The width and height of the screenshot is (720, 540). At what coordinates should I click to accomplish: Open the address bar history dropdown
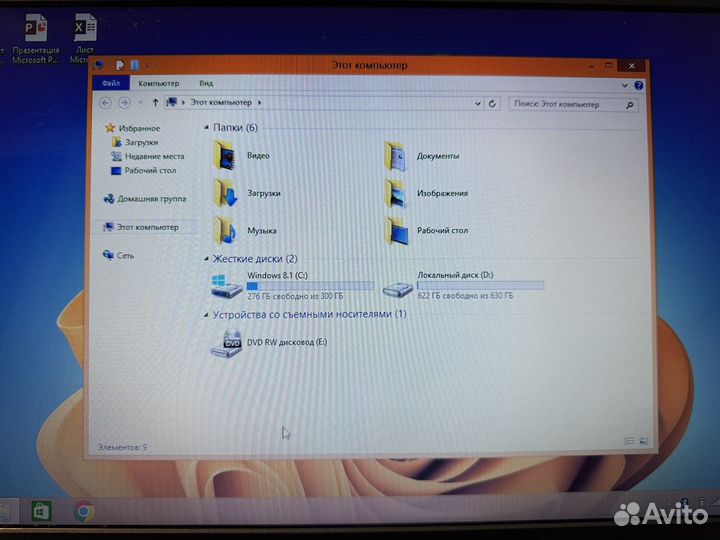478,104
